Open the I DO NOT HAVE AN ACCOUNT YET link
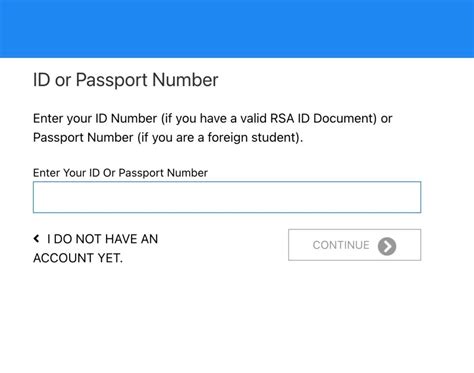This screenshot has height=373, width=474. click(95, 248)
